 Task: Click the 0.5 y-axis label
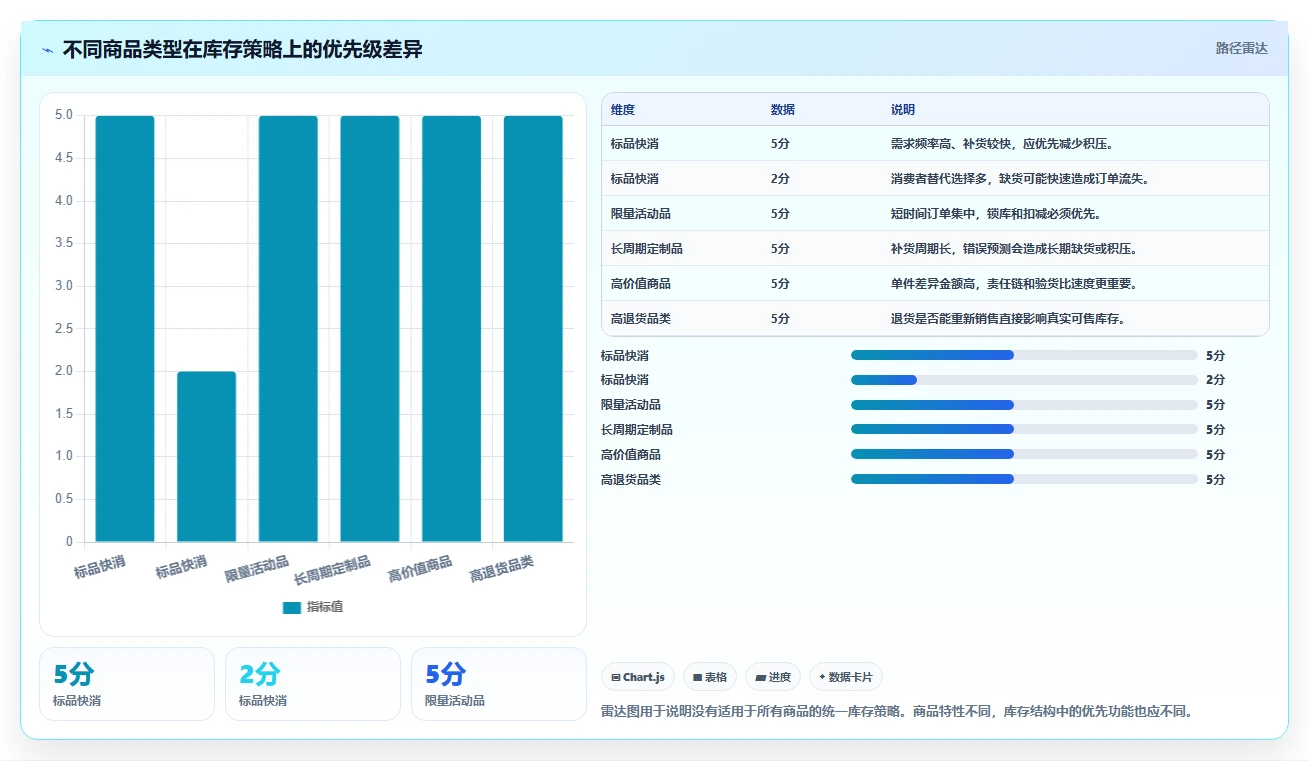(63, 499)
